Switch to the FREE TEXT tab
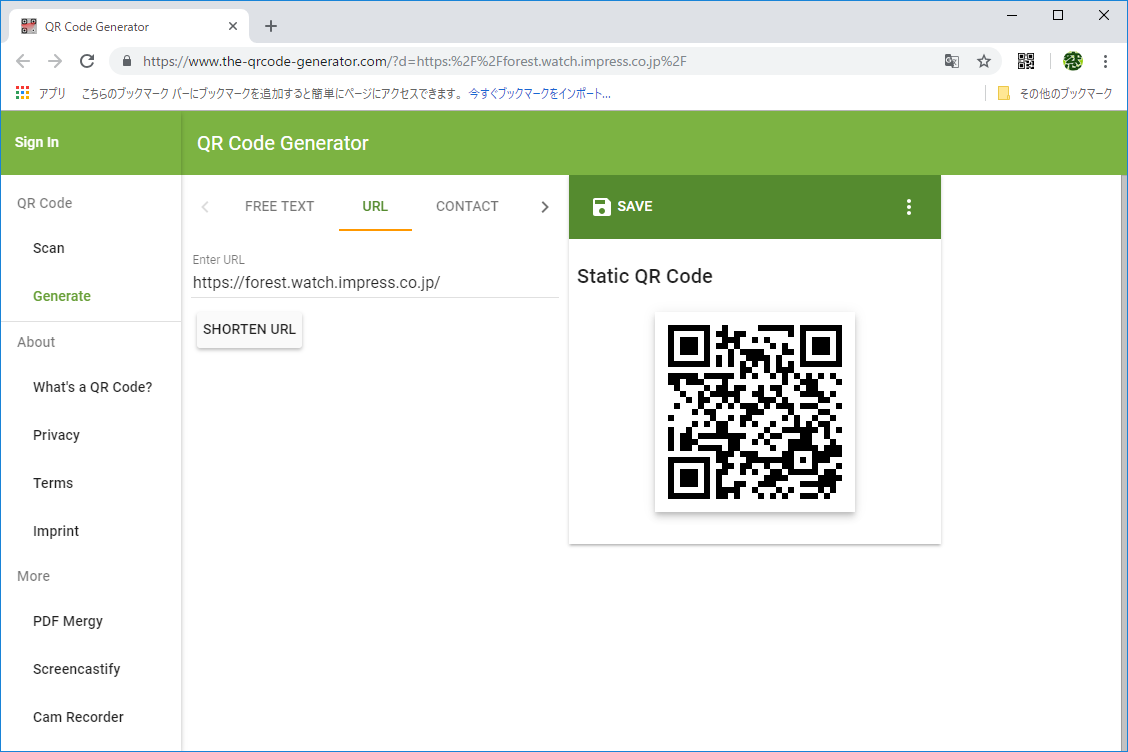Image resolution: width=1128 pixels, height=752 pixels. coord(279,206)
